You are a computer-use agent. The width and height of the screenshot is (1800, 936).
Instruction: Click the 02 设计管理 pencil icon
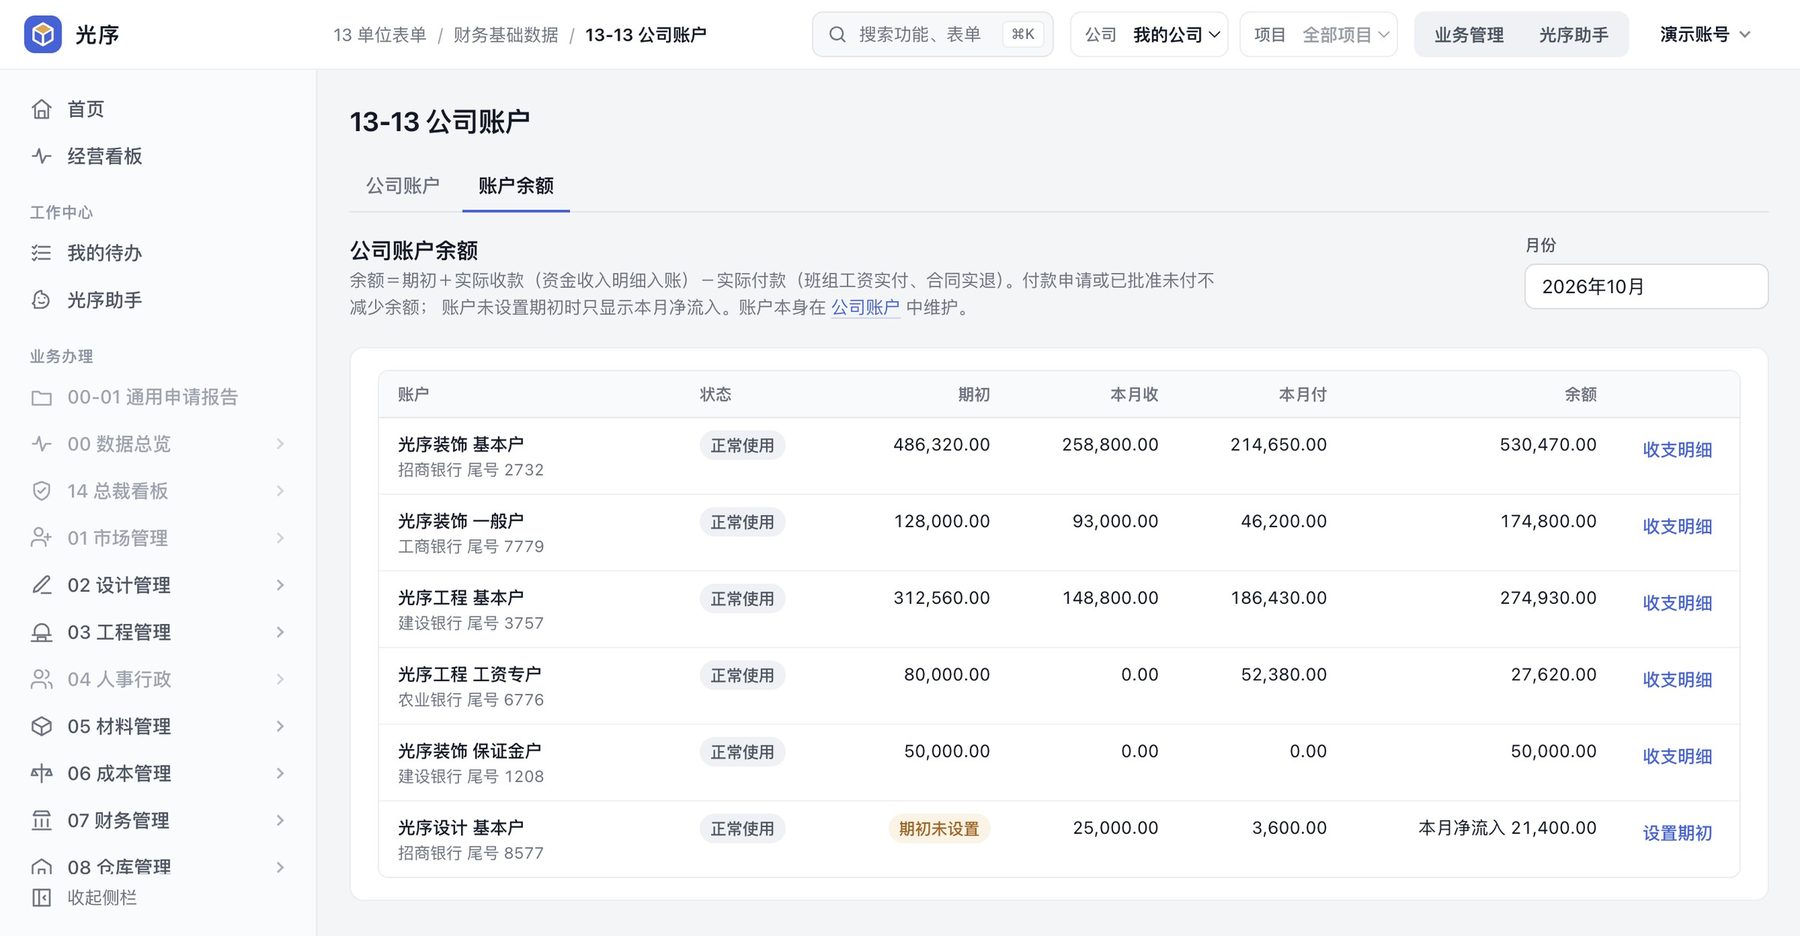click(41, 585)
